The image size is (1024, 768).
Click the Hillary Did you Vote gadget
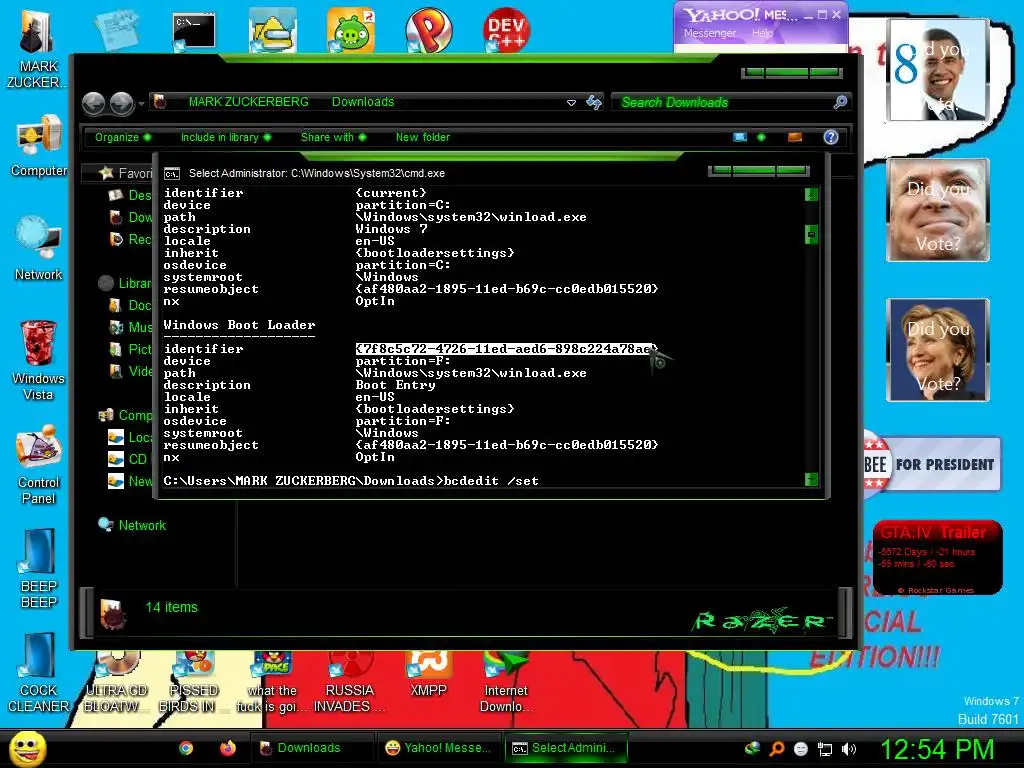tap(938, 350)
